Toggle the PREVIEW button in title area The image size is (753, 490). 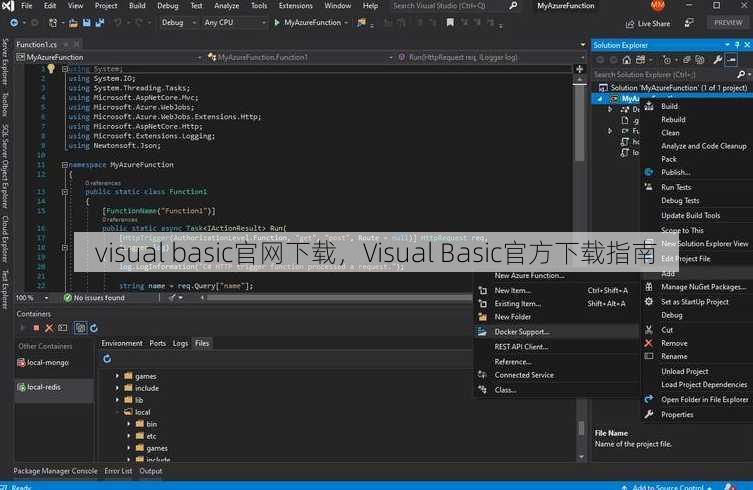click(728, 23)
